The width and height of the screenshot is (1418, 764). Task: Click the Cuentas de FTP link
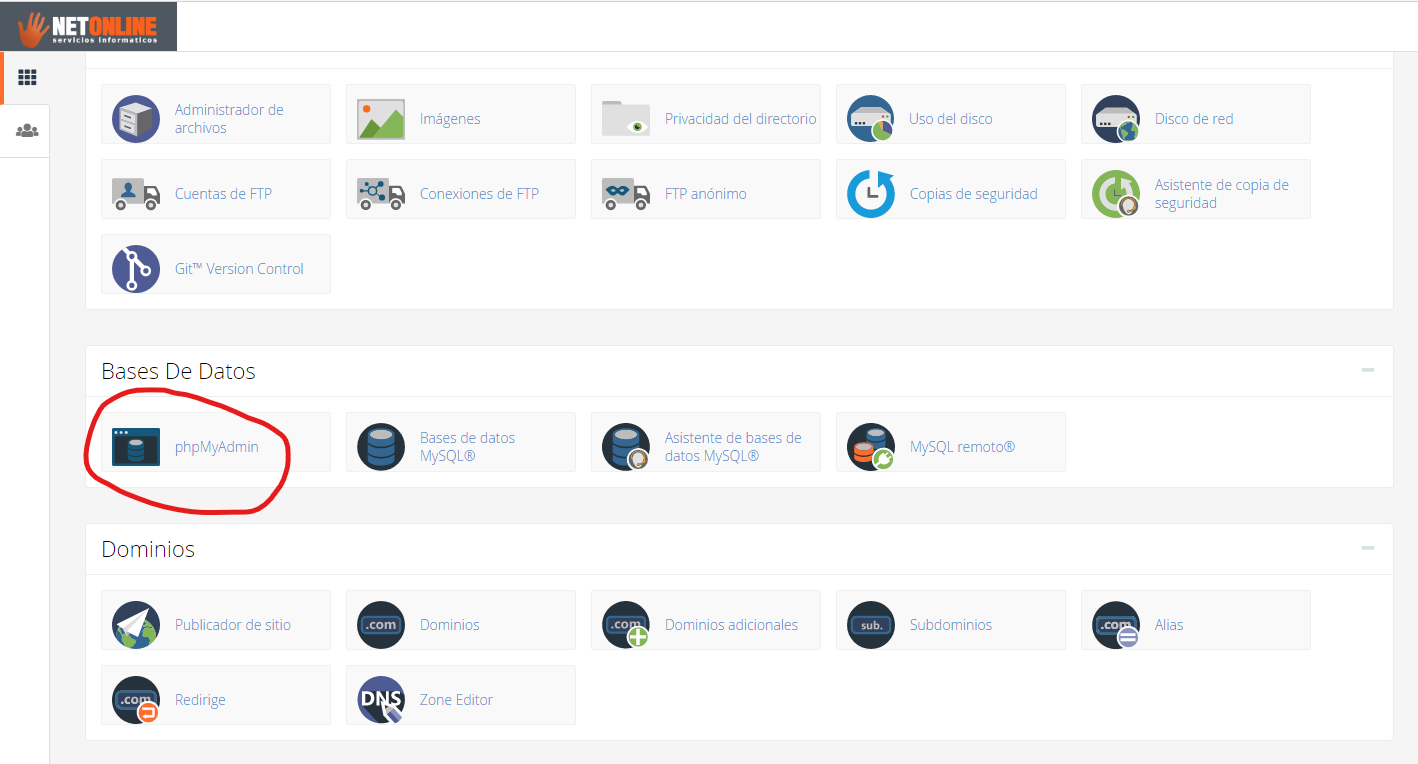coord(223,194)
